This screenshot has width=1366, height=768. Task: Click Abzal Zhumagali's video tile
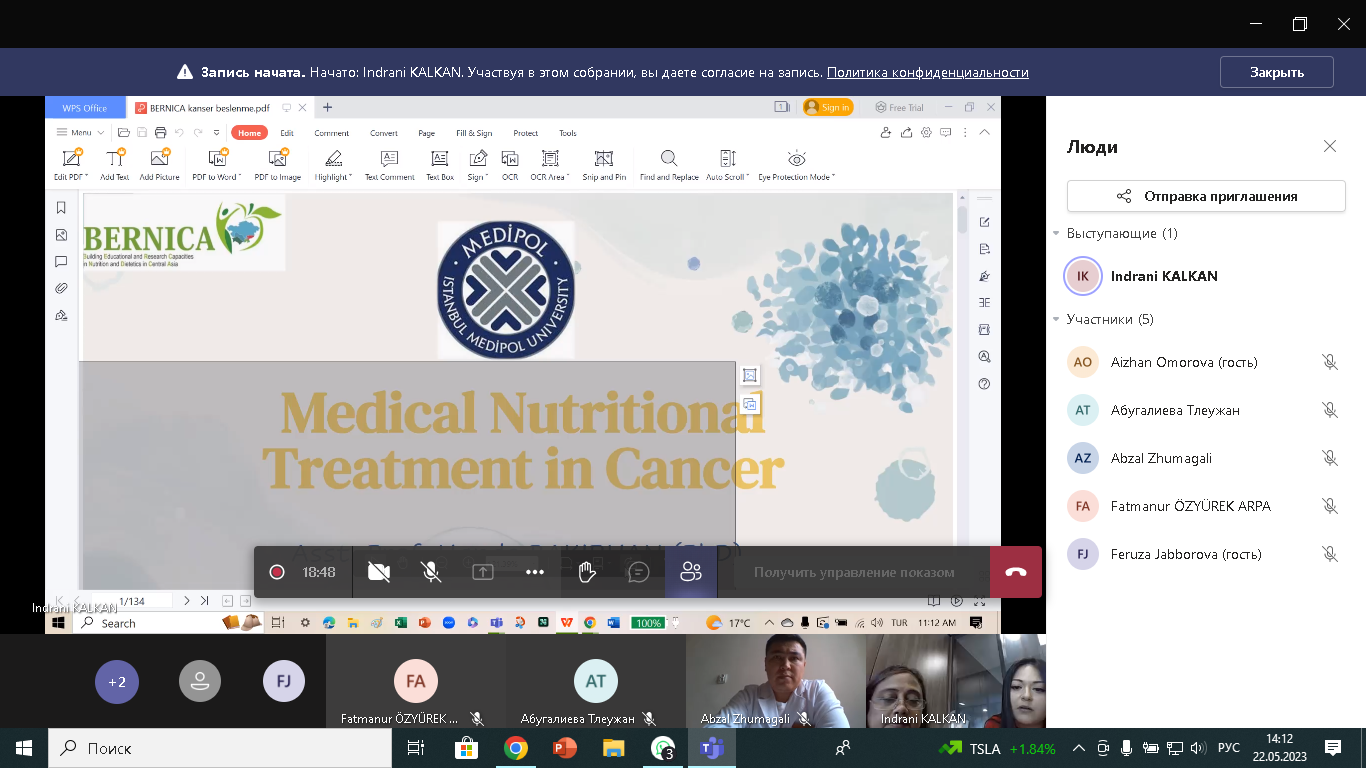pos(776,681)
